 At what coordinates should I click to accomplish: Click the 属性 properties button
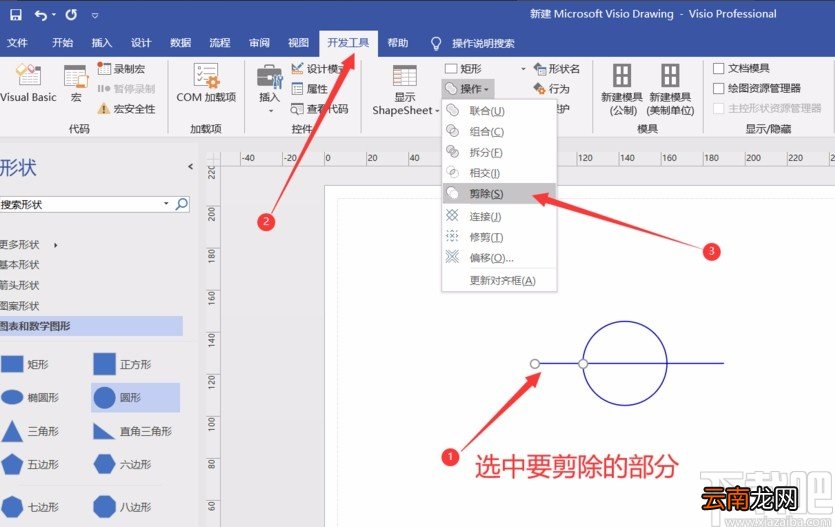[309, 88]
